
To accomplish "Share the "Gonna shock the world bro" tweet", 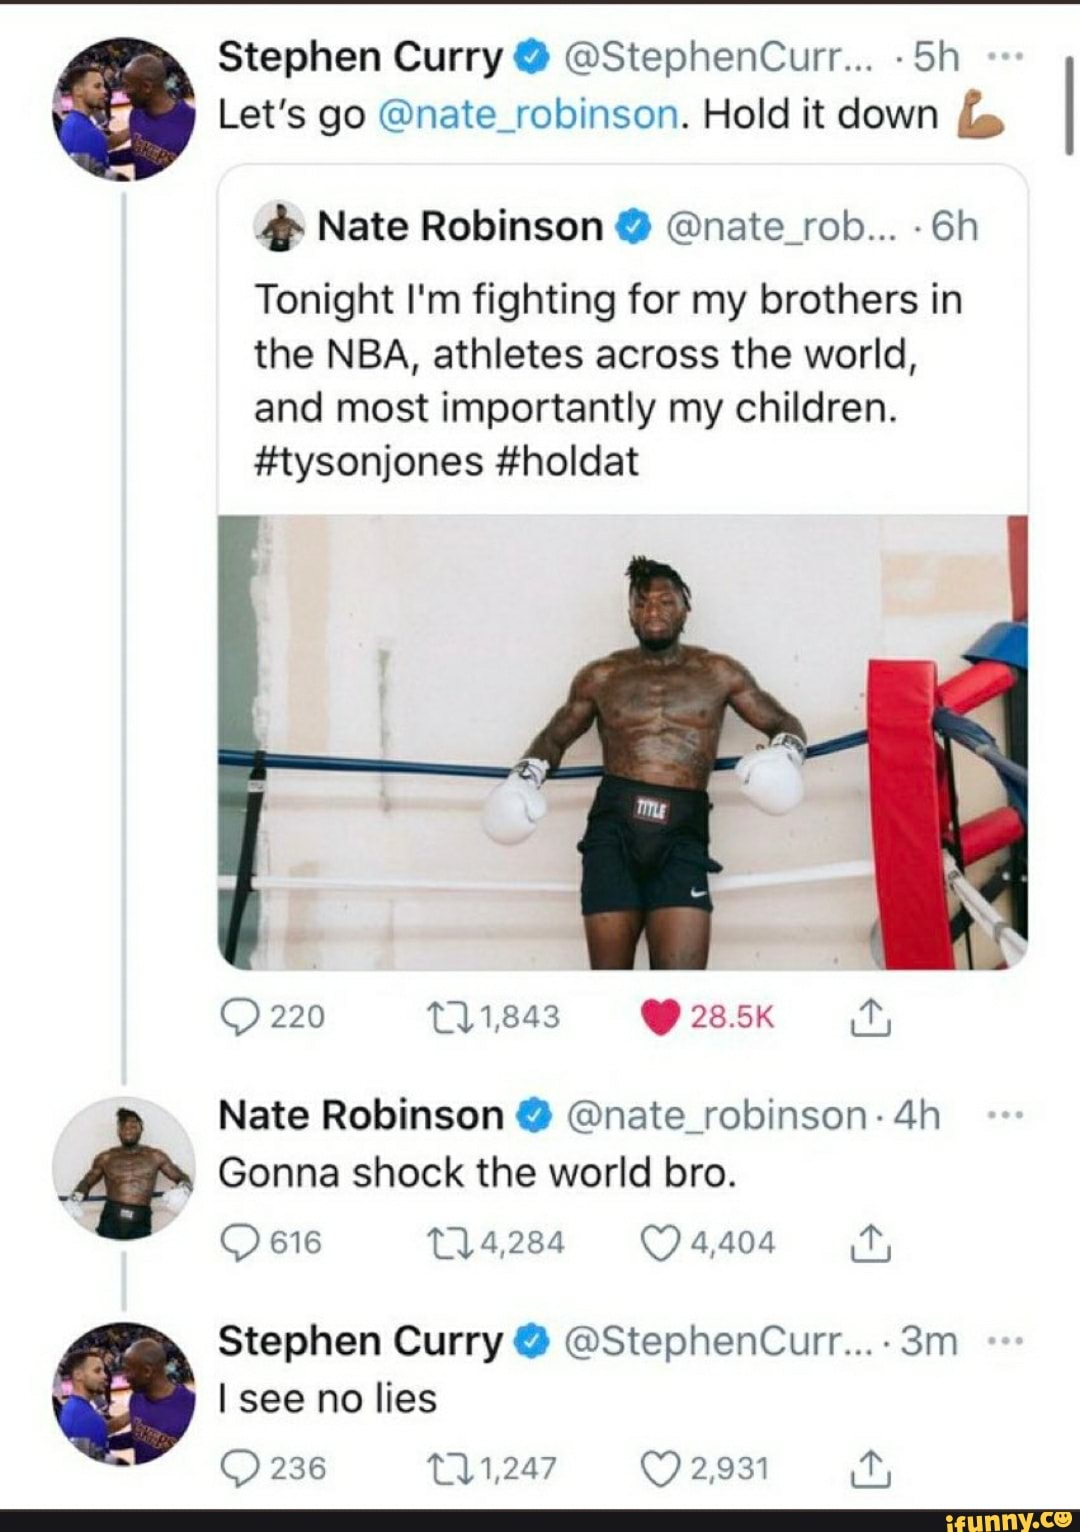I will [x=870, y=1243].
